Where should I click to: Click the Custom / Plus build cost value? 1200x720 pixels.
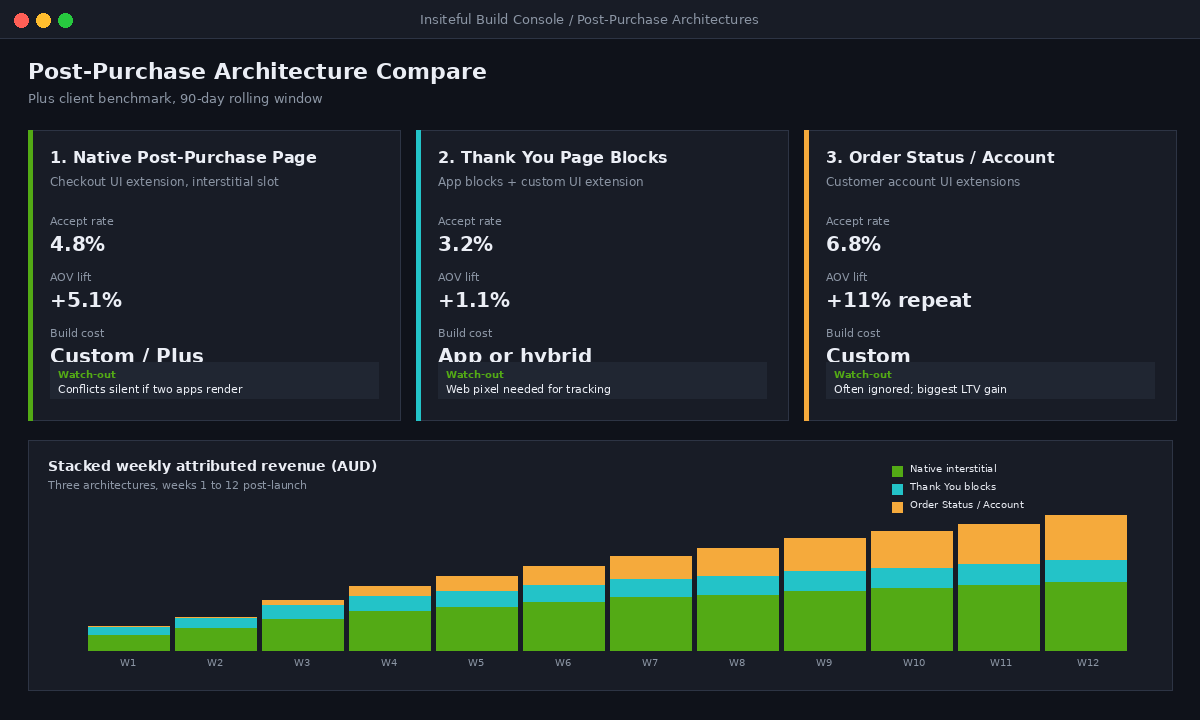(127, 355)
